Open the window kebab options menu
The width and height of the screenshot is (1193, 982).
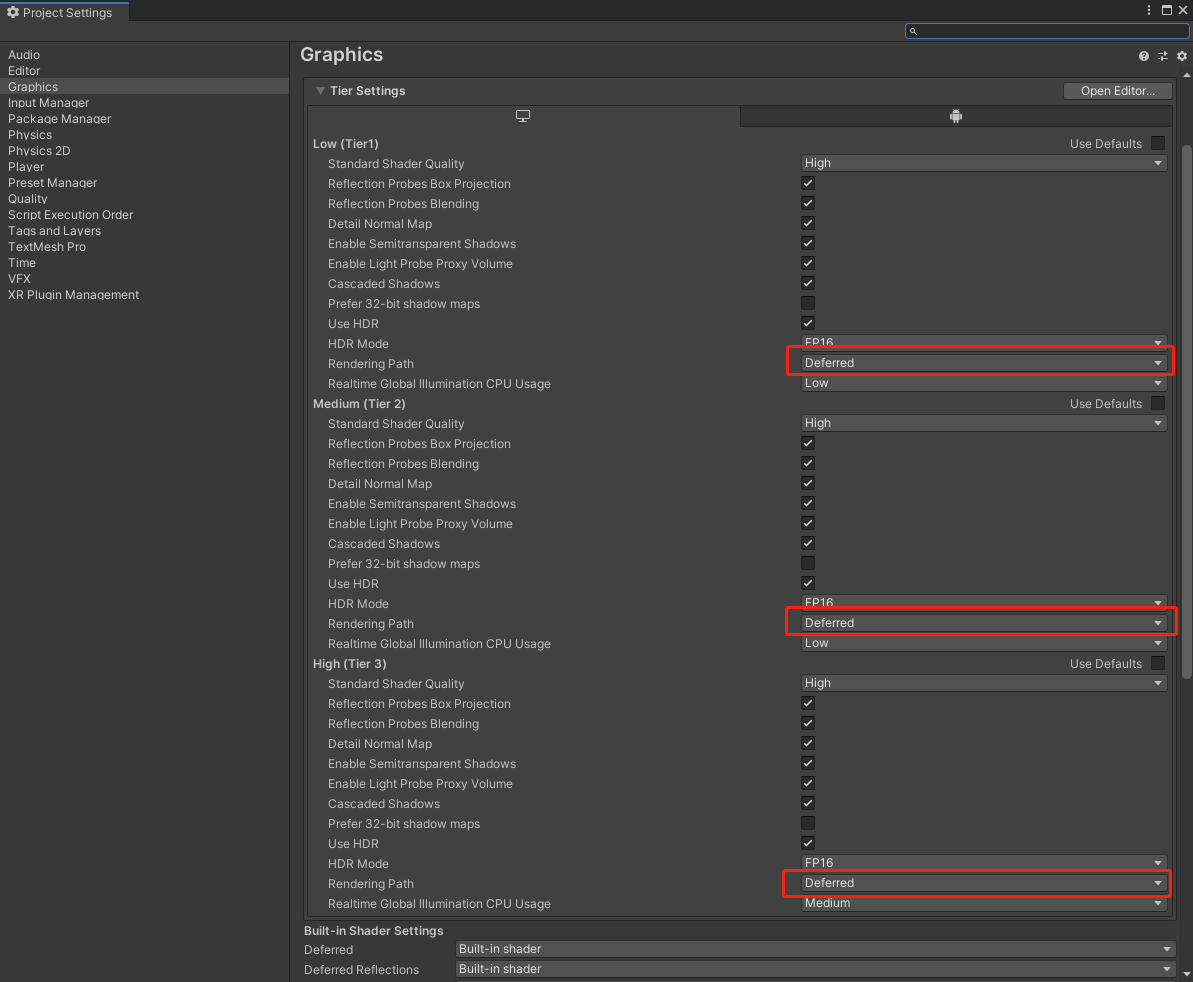(x=1149, y=10)
